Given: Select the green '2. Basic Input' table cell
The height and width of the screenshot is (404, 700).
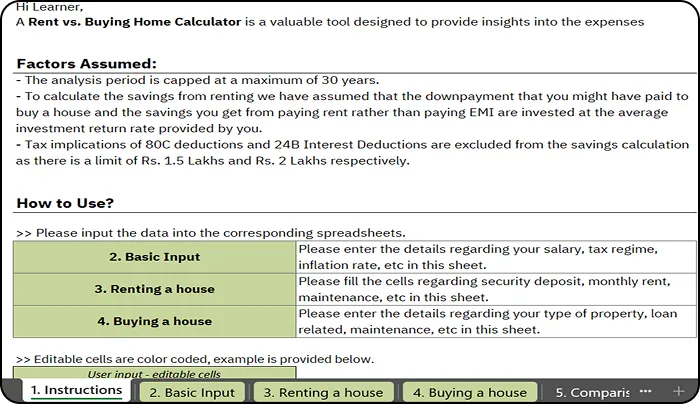Looking at the screenshot, I should point(154,257).
